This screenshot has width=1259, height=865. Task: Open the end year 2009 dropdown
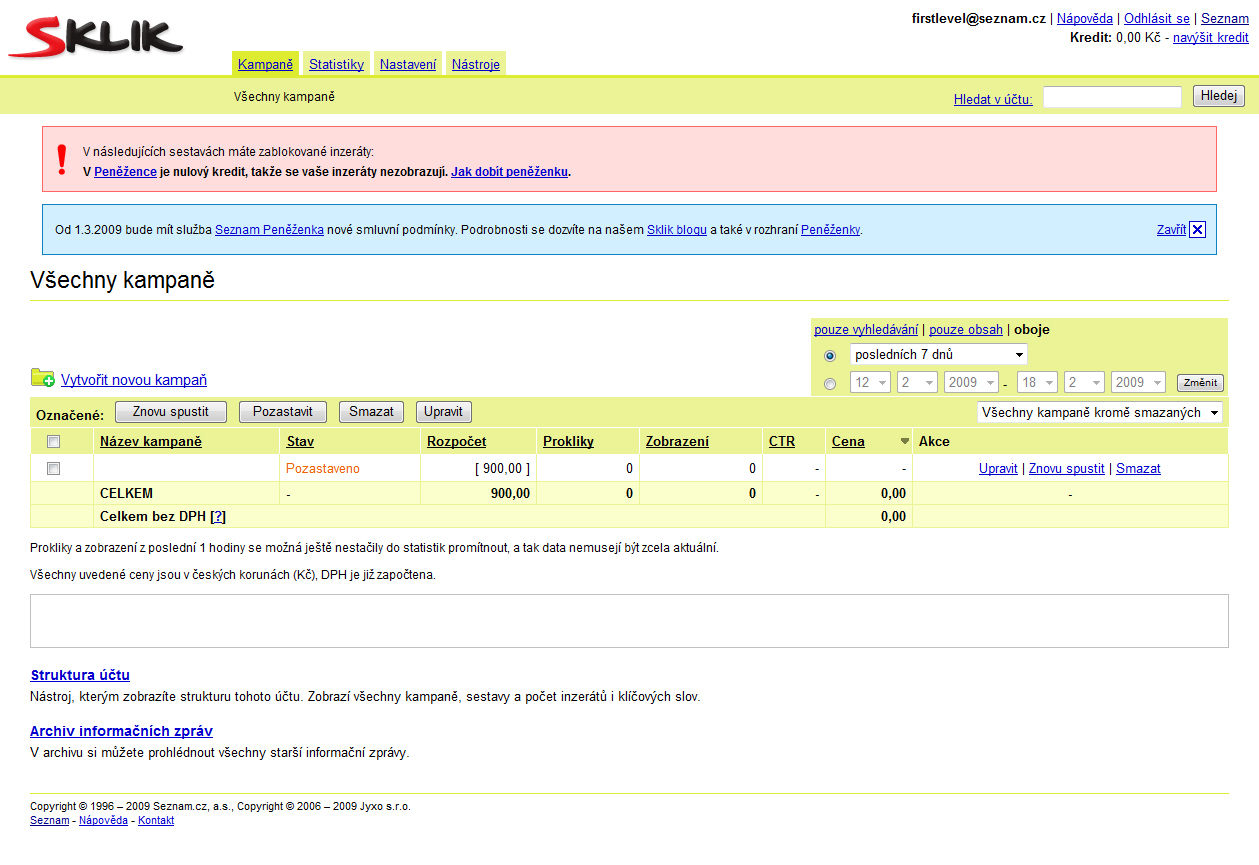pos(1138,382)
